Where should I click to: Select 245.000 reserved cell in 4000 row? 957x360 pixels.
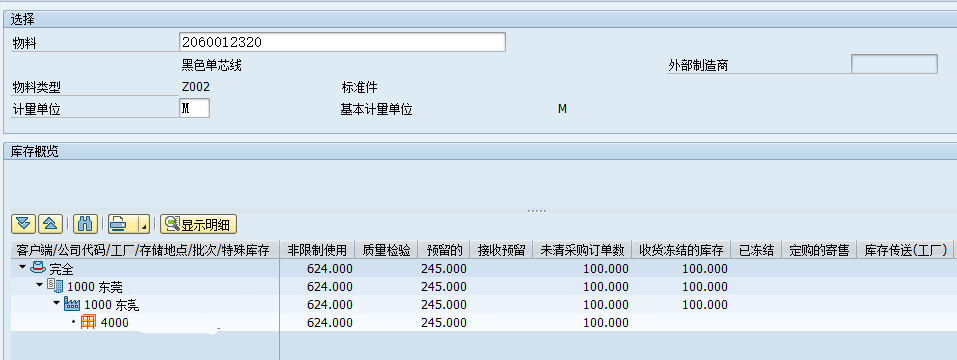point(444,323)
